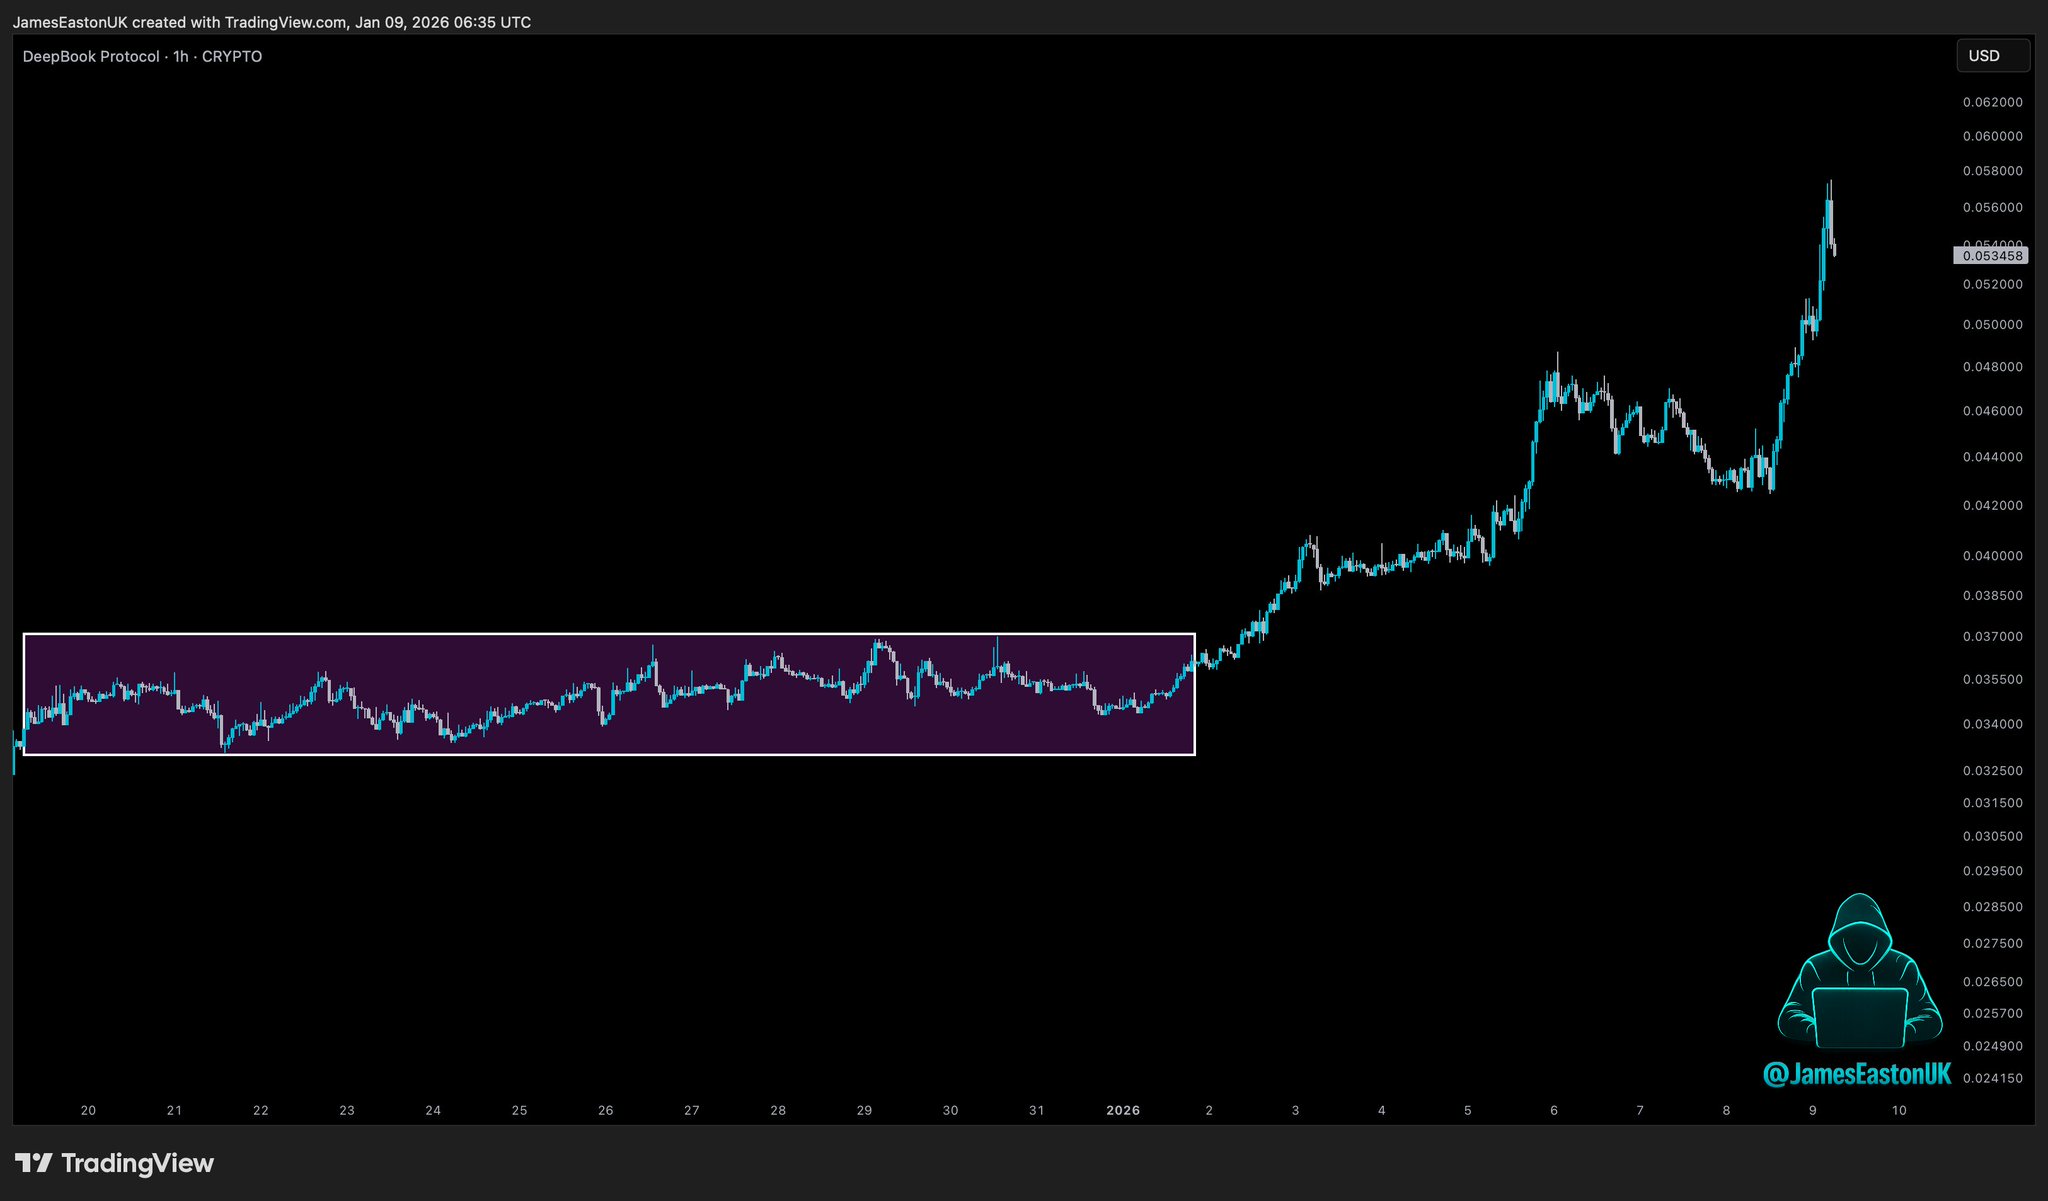Click the header text with JamesEastonUK attribution
Viewport: 2048px width, 1201px height.
tap(271, 22)
